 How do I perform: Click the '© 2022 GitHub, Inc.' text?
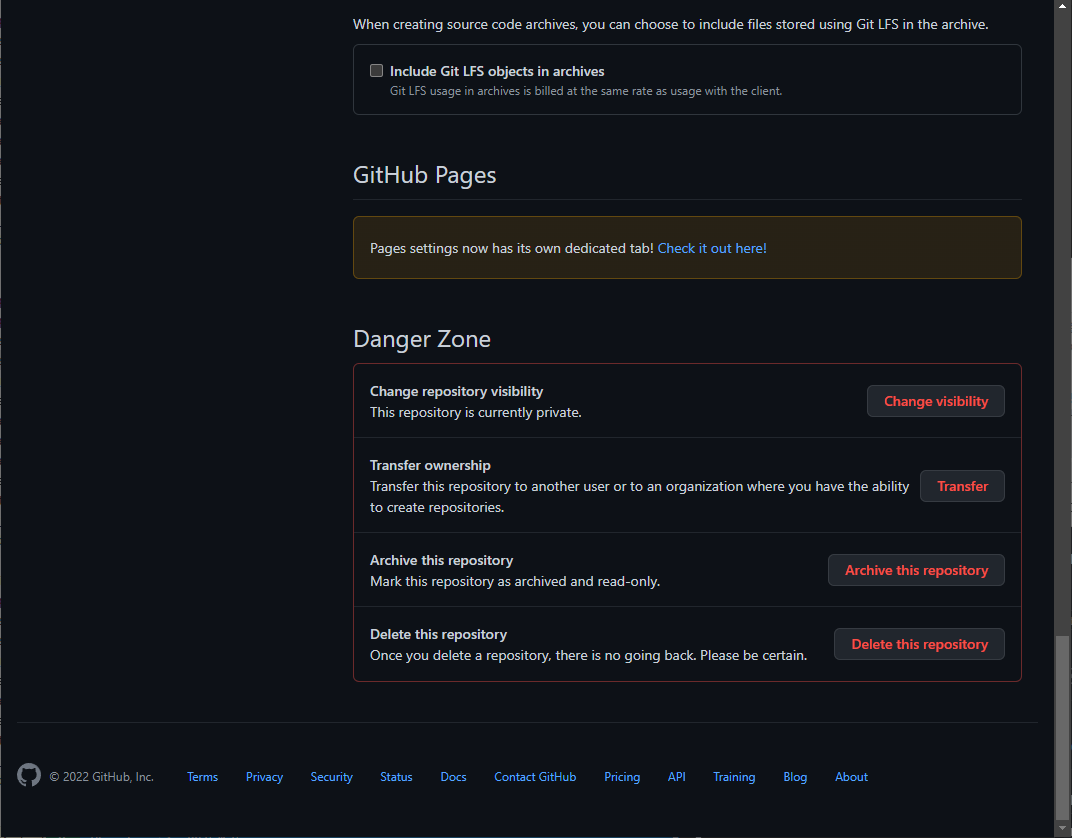[x=102, y=776]
